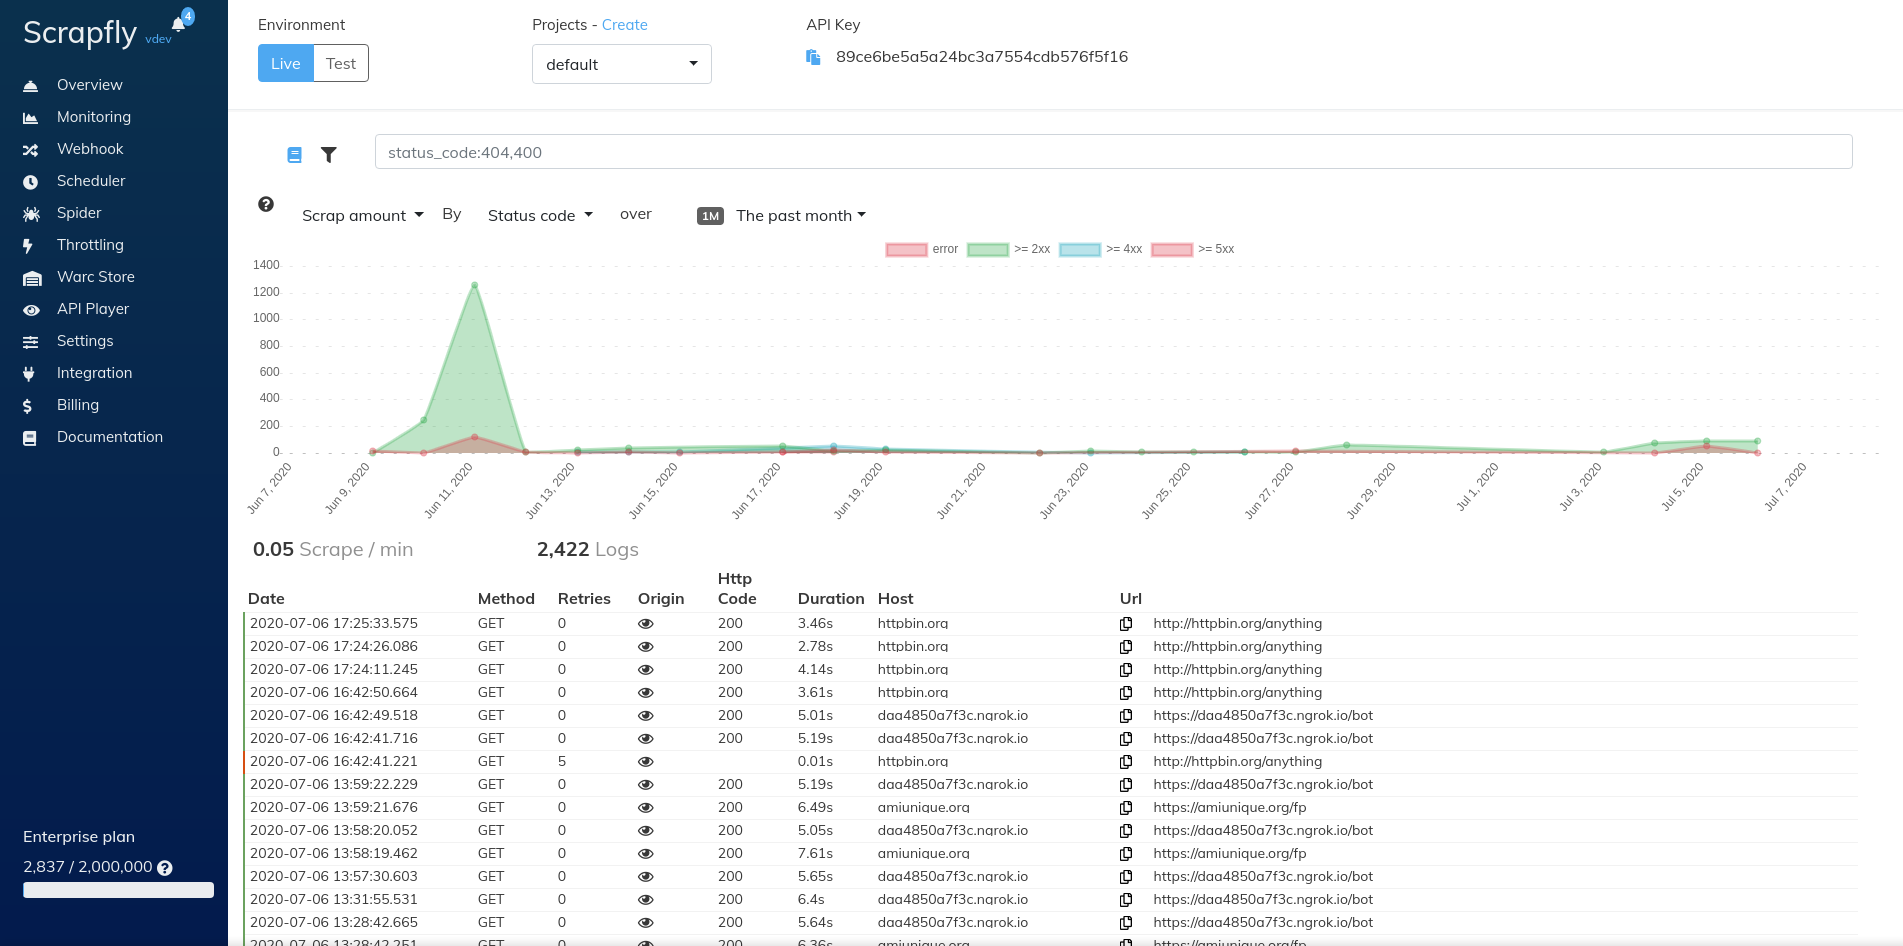
Task: Open the httpbin.org/anything URL link in first row
Action: click(1238, 624)
